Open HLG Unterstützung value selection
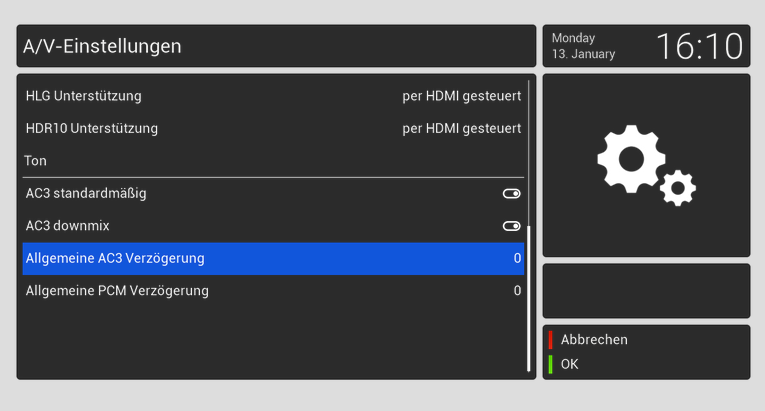 point(461,96)
